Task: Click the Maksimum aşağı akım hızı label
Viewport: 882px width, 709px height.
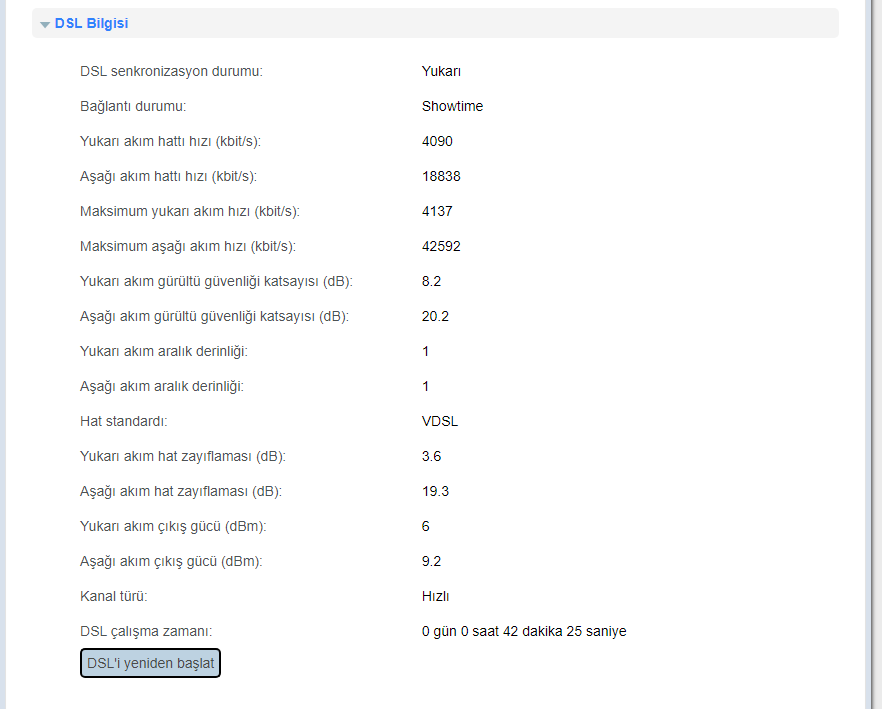Action: (x=188, y=246)
